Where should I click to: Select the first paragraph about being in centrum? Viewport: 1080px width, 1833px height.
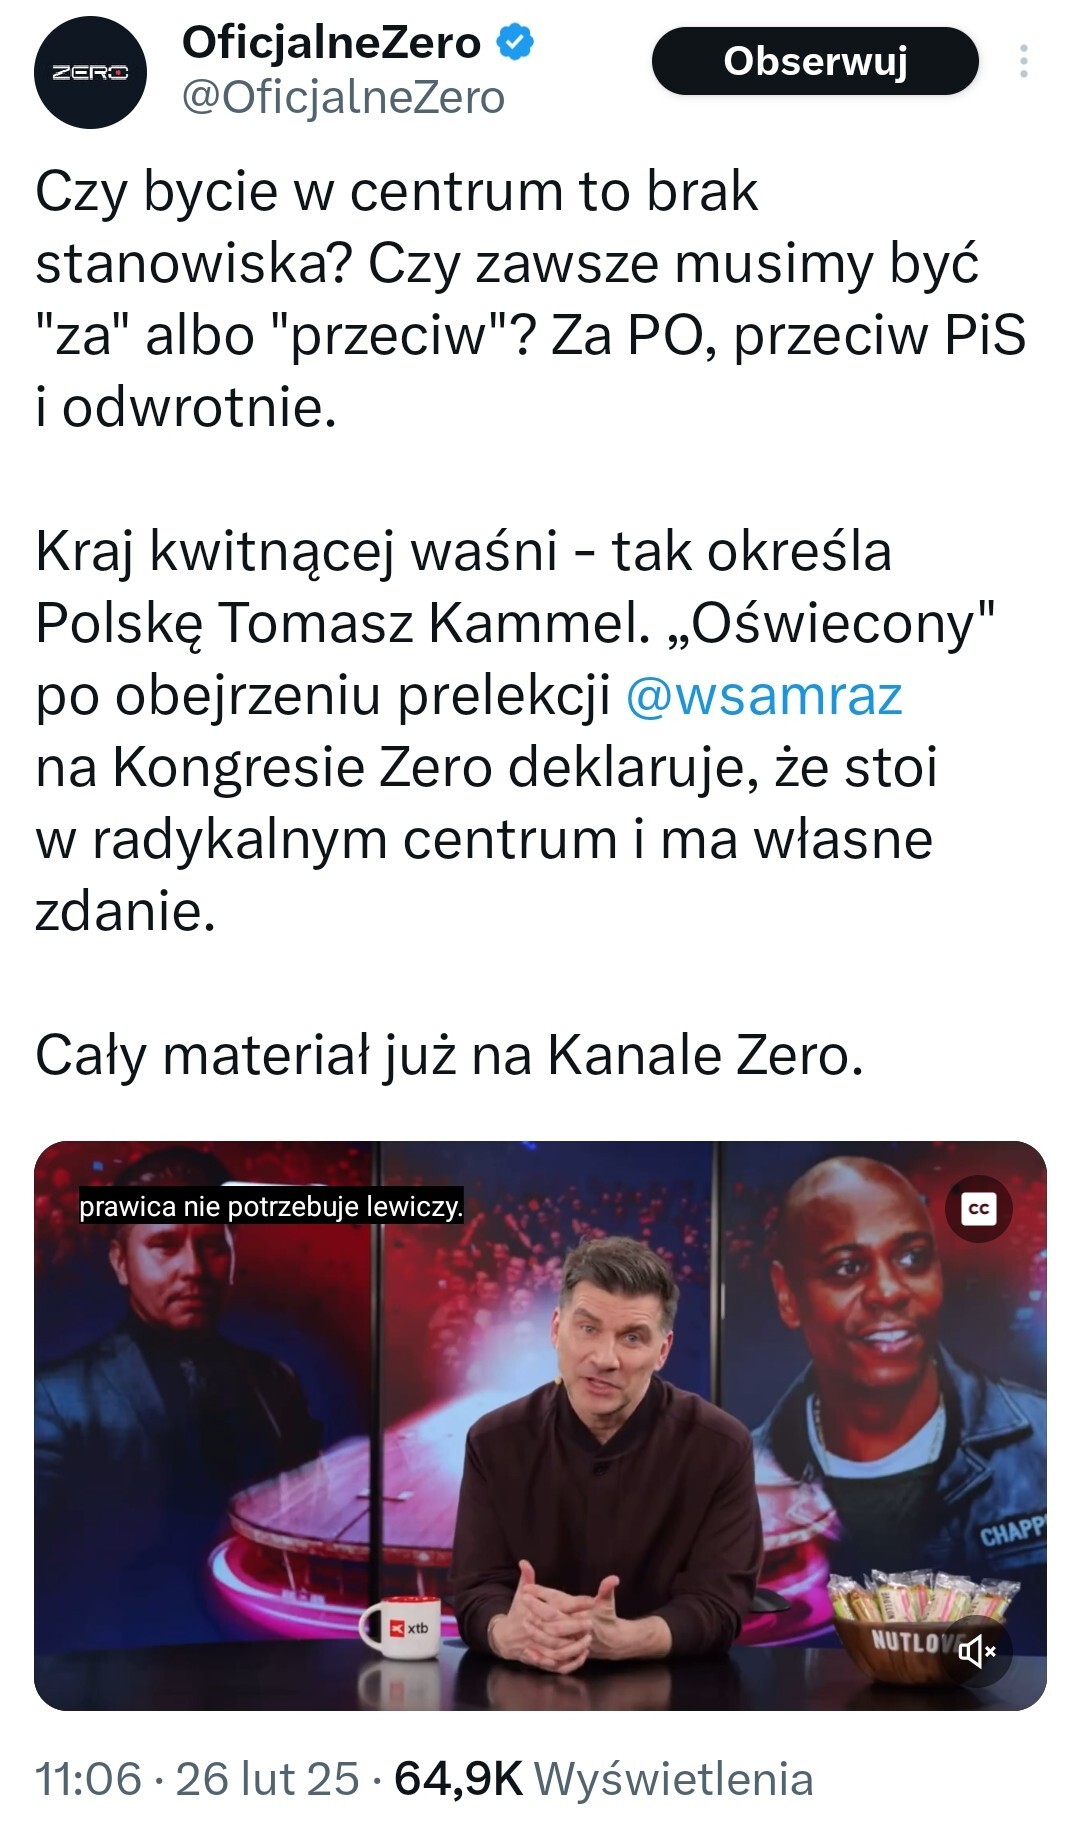[x=531, y=299]
